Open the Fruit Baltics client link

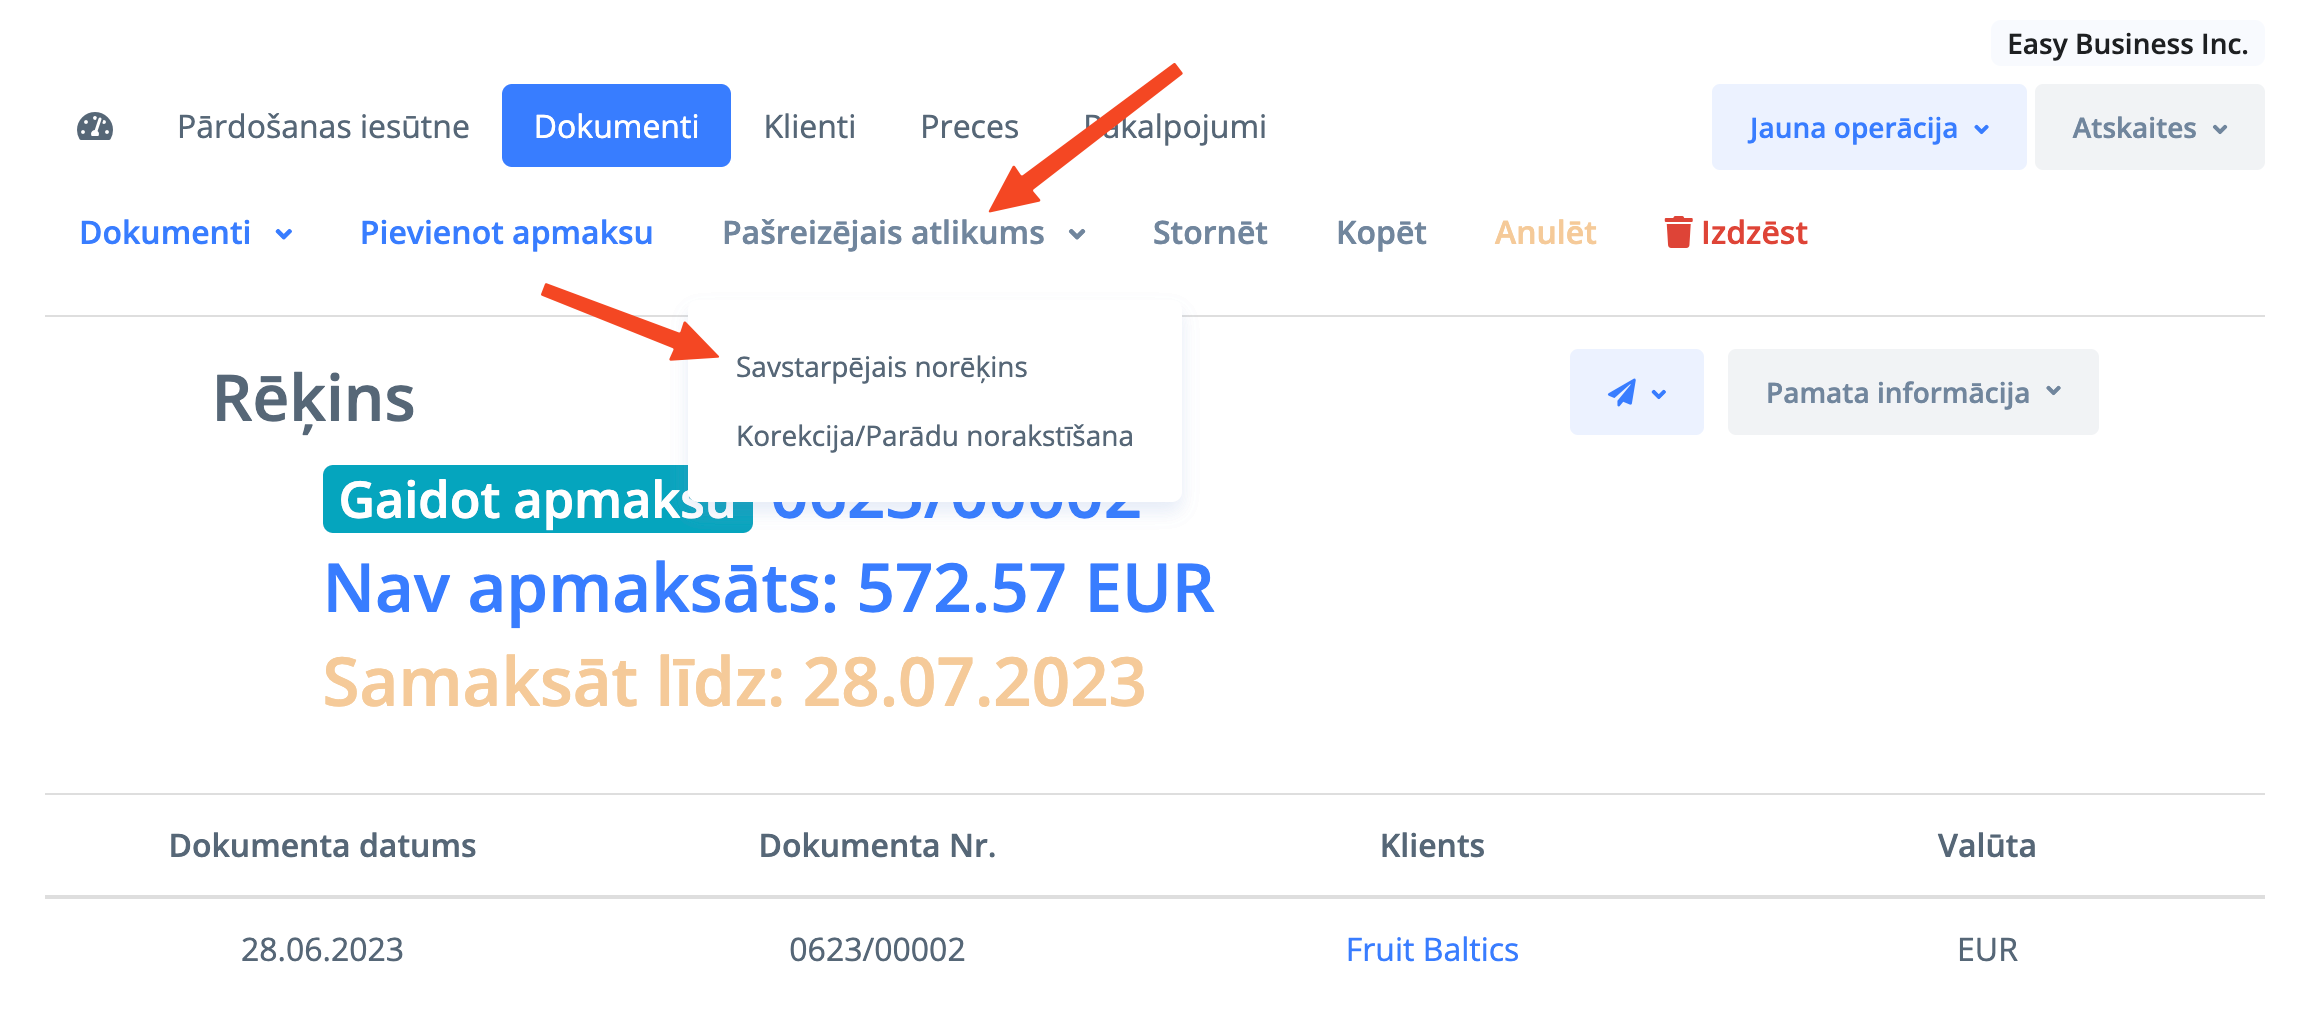pyautogui.click(x=1432, y=949)
